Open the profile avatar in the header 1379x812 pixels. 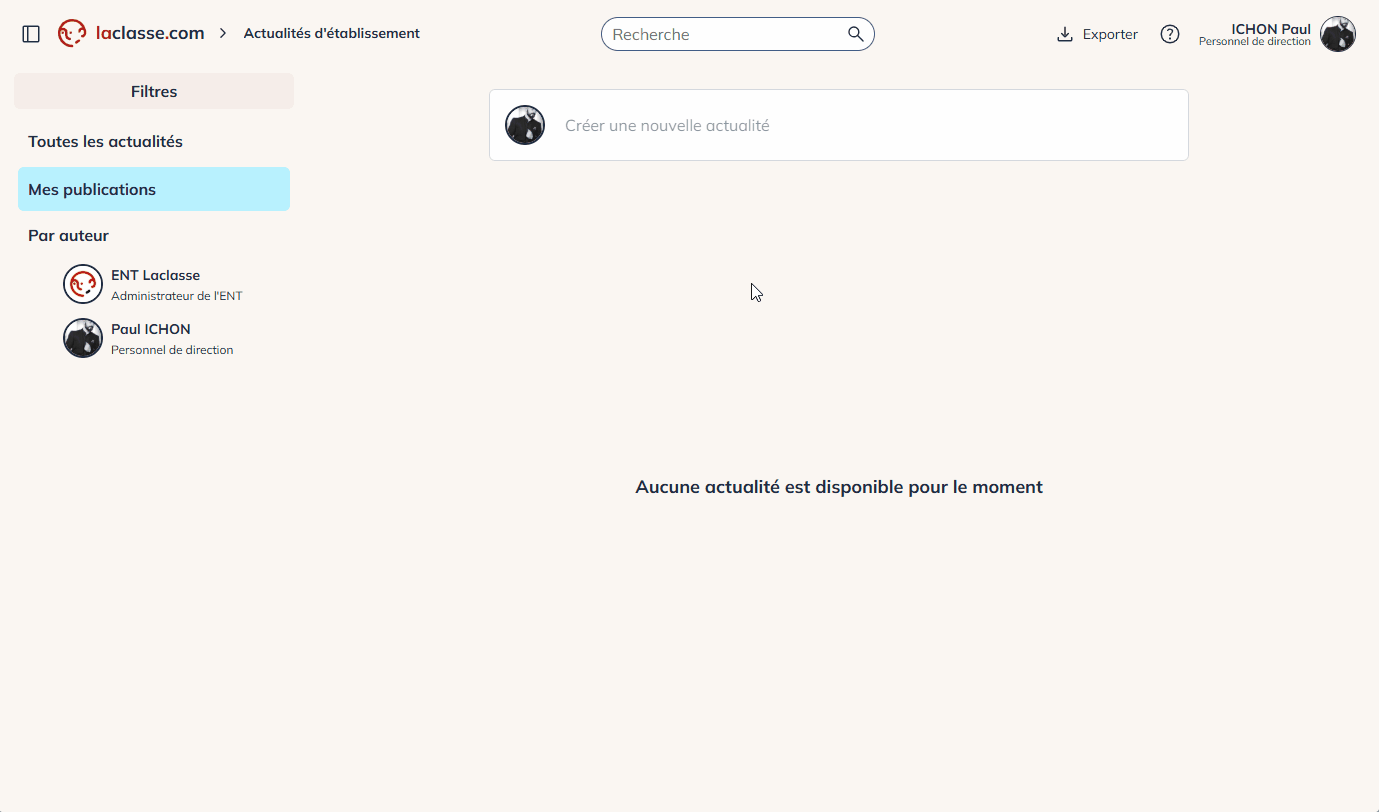pos(1337,34)
